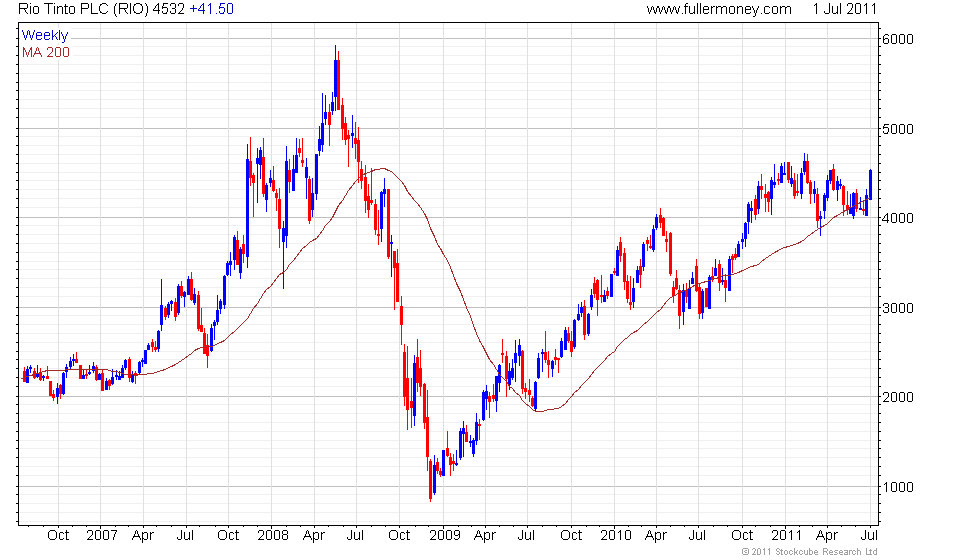Image resolution: width=960 pixels, height=560 pixels.
Task: Click the 'Oct' label before 2007
Action: tap(58, 536)
